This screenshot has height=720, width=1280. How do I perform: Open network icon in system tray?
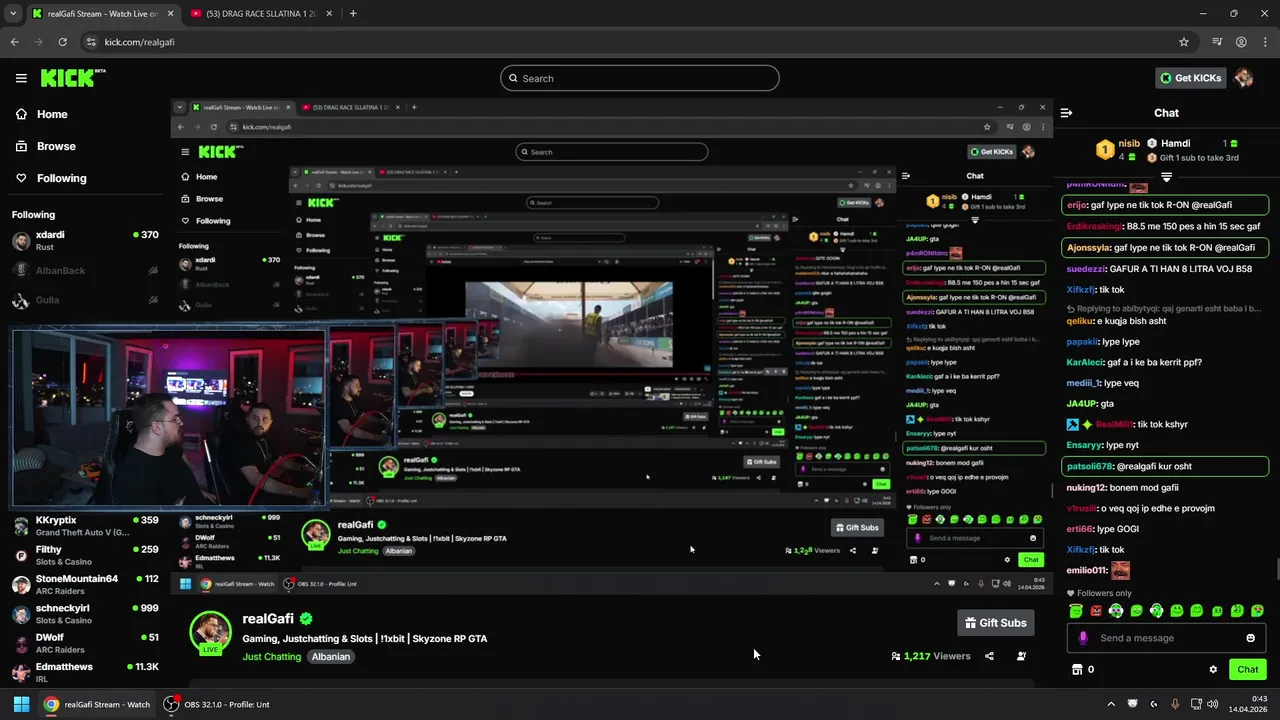(x=1195, y=704)
